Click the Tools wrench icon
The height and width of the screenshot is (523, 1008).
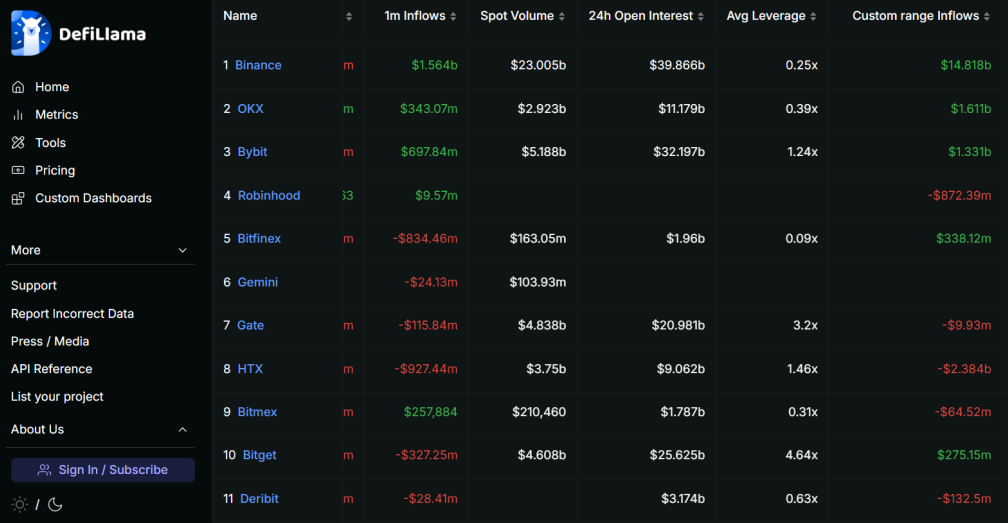coord(18,143)
